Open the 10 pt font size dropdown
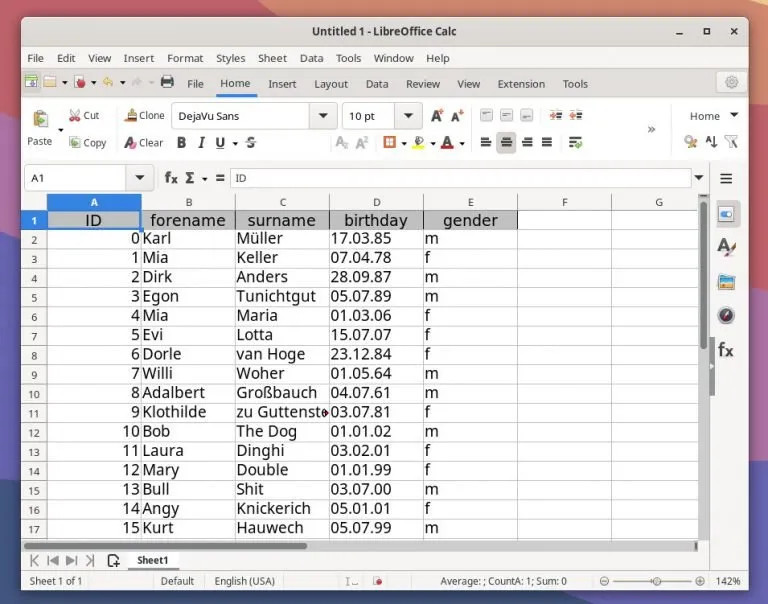 pos(408,116)
